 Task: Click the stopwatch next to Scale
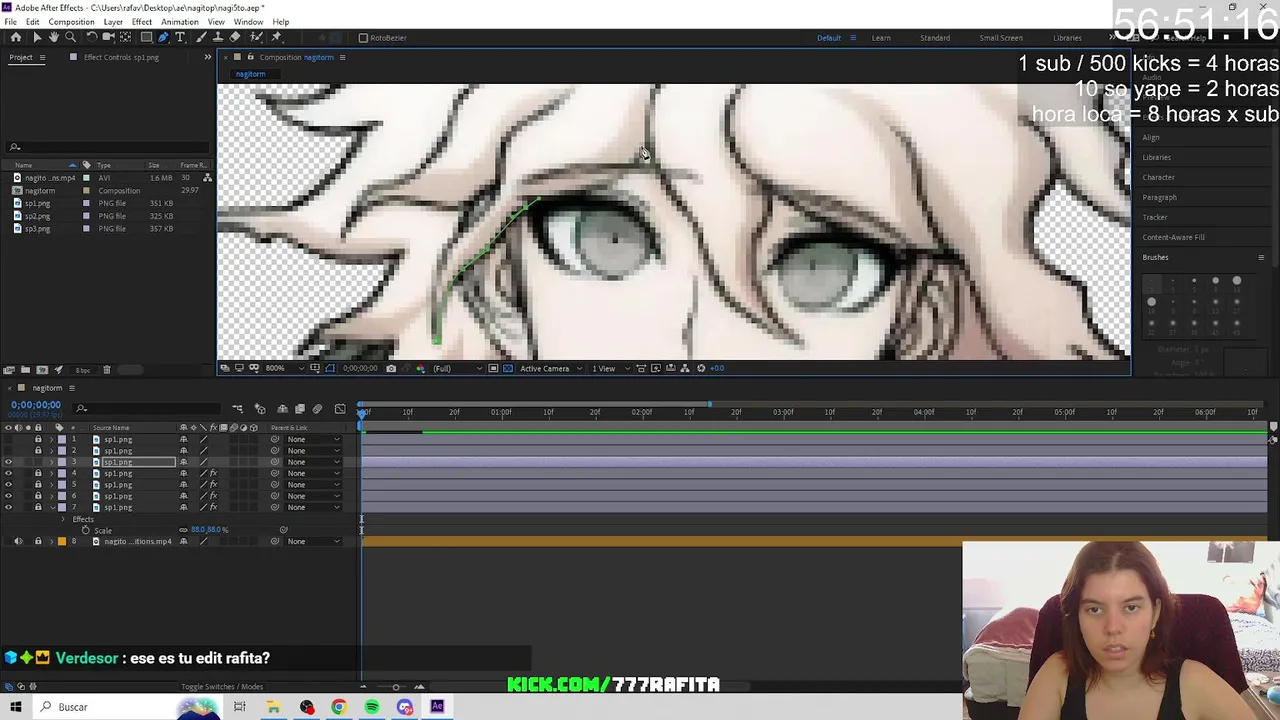point(86,530)
